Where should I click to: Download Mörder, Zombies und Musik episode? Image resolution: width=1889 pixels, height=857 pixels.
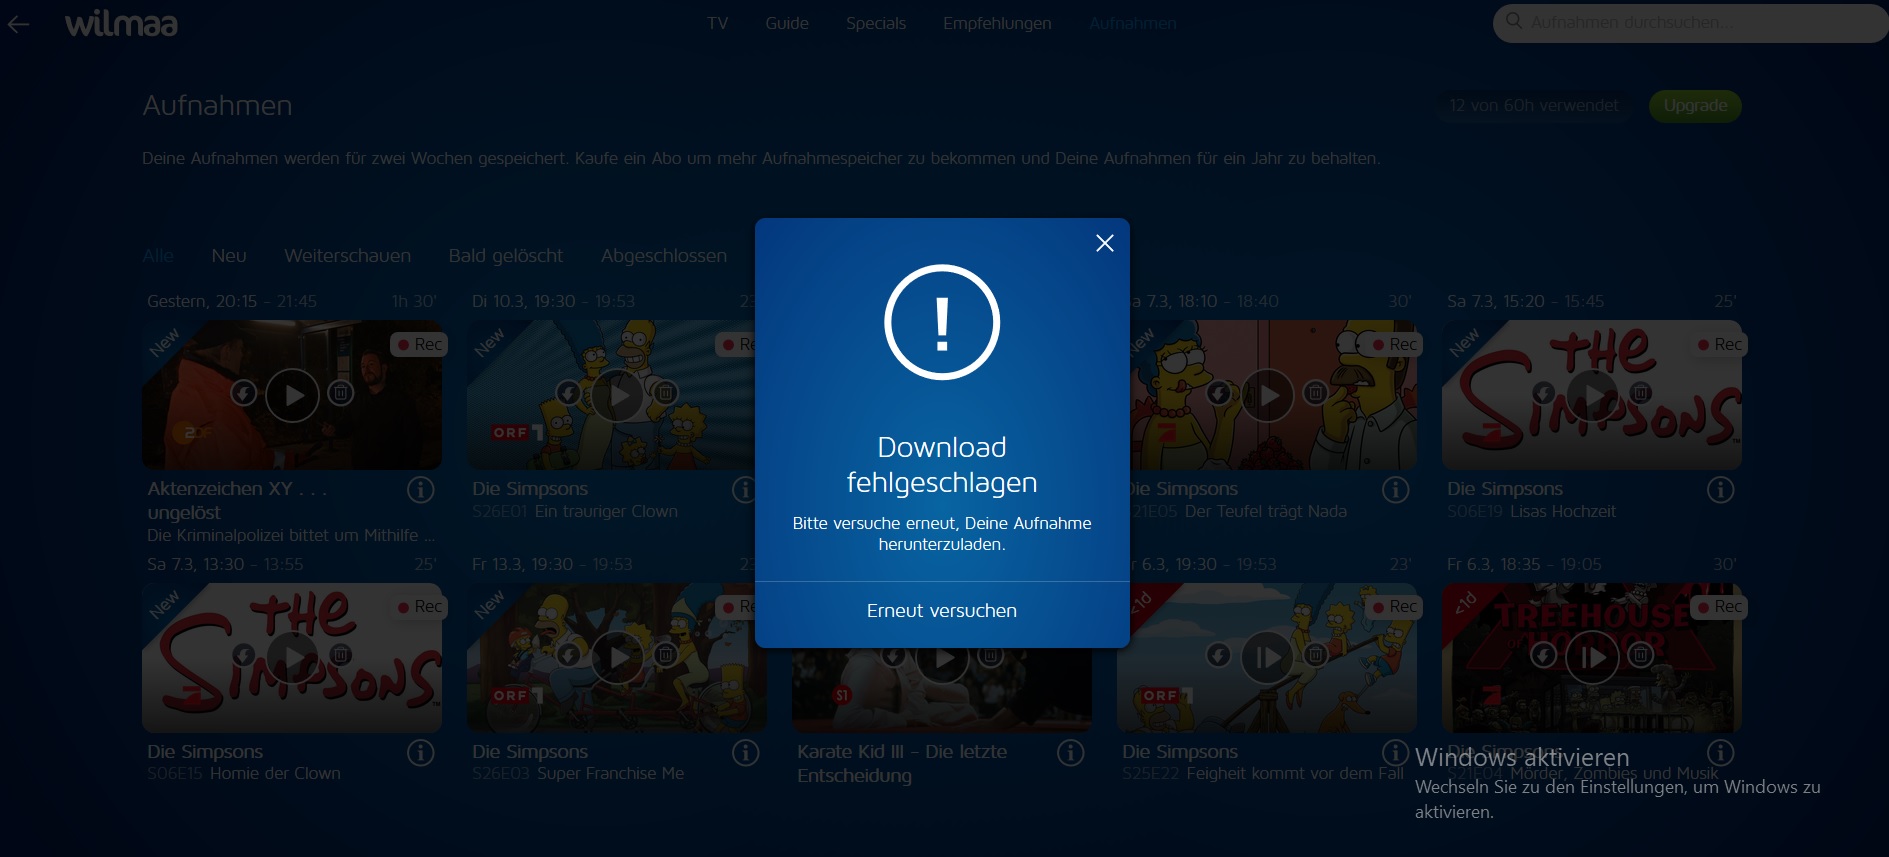[x=1544, y=655]
